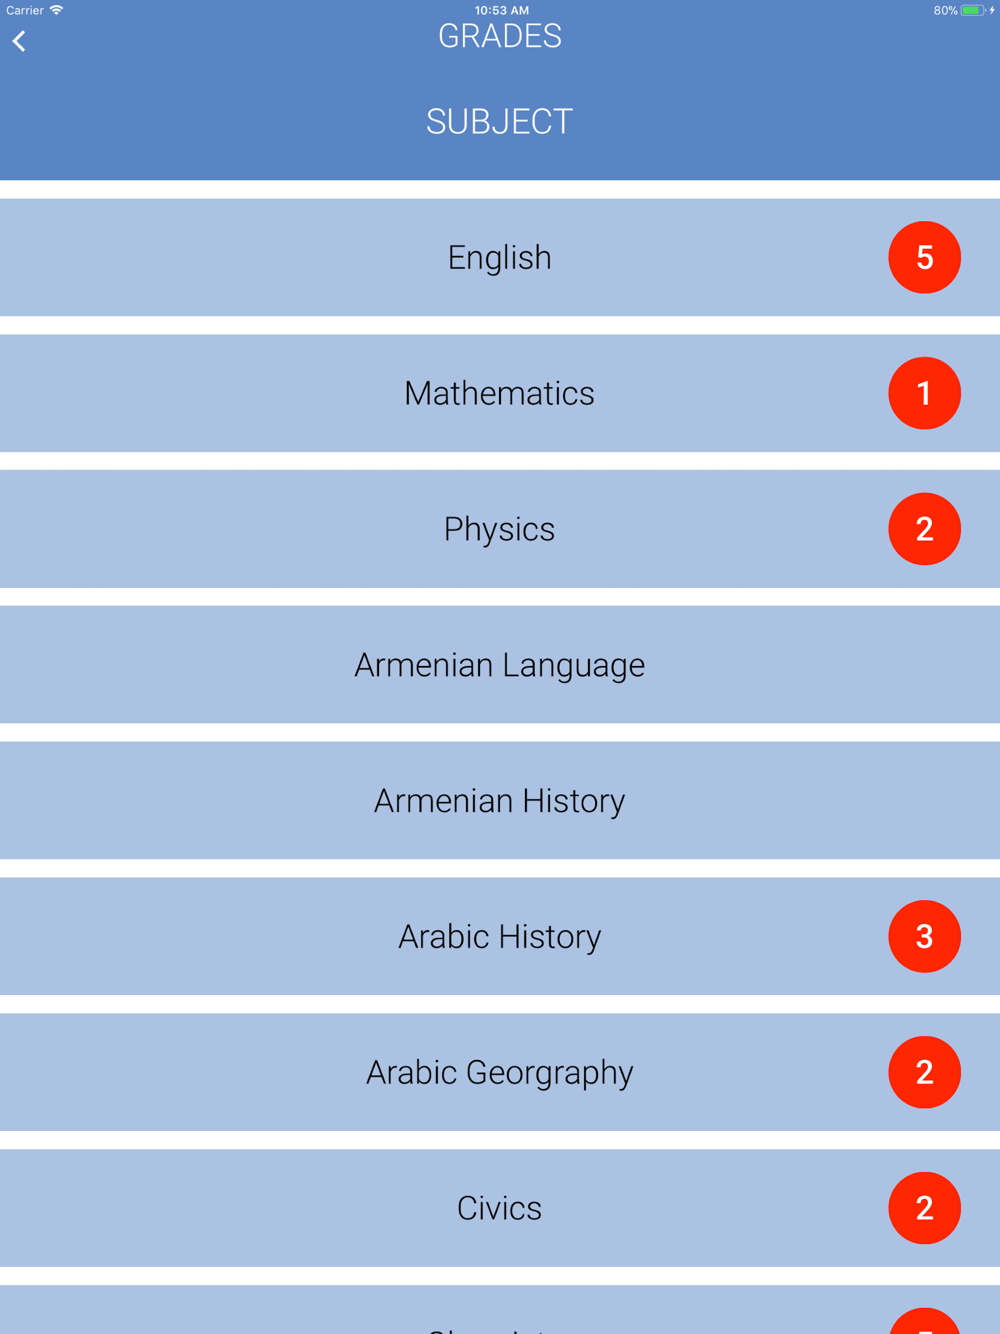The image size is (1000, 1334).
Task: Click the red 3 badge on Arabic History
Action: [x=924, y=936]
